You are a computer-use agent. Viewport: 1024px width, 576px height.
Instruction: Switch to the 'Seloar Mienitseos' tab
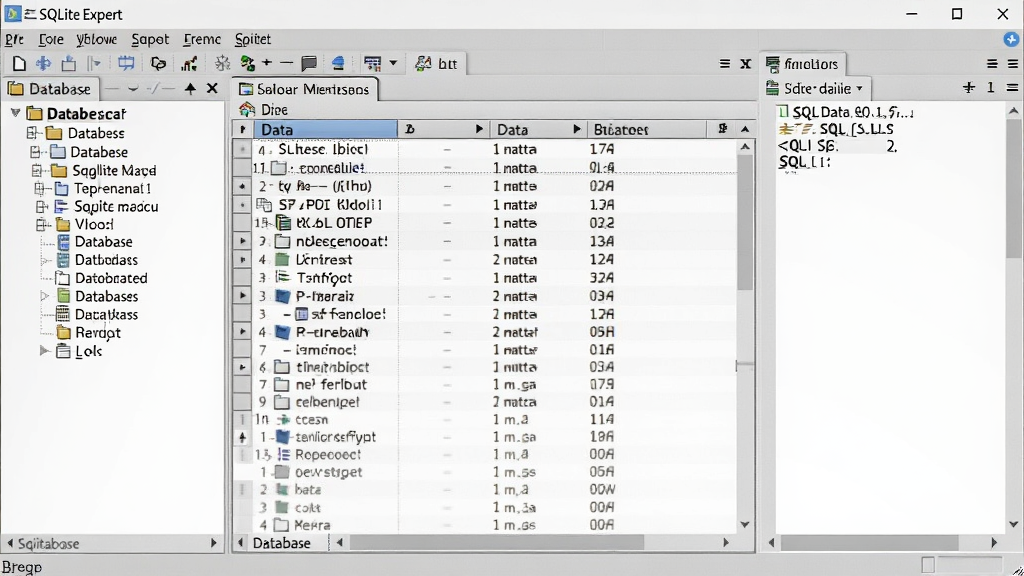[x=304, y=89]
